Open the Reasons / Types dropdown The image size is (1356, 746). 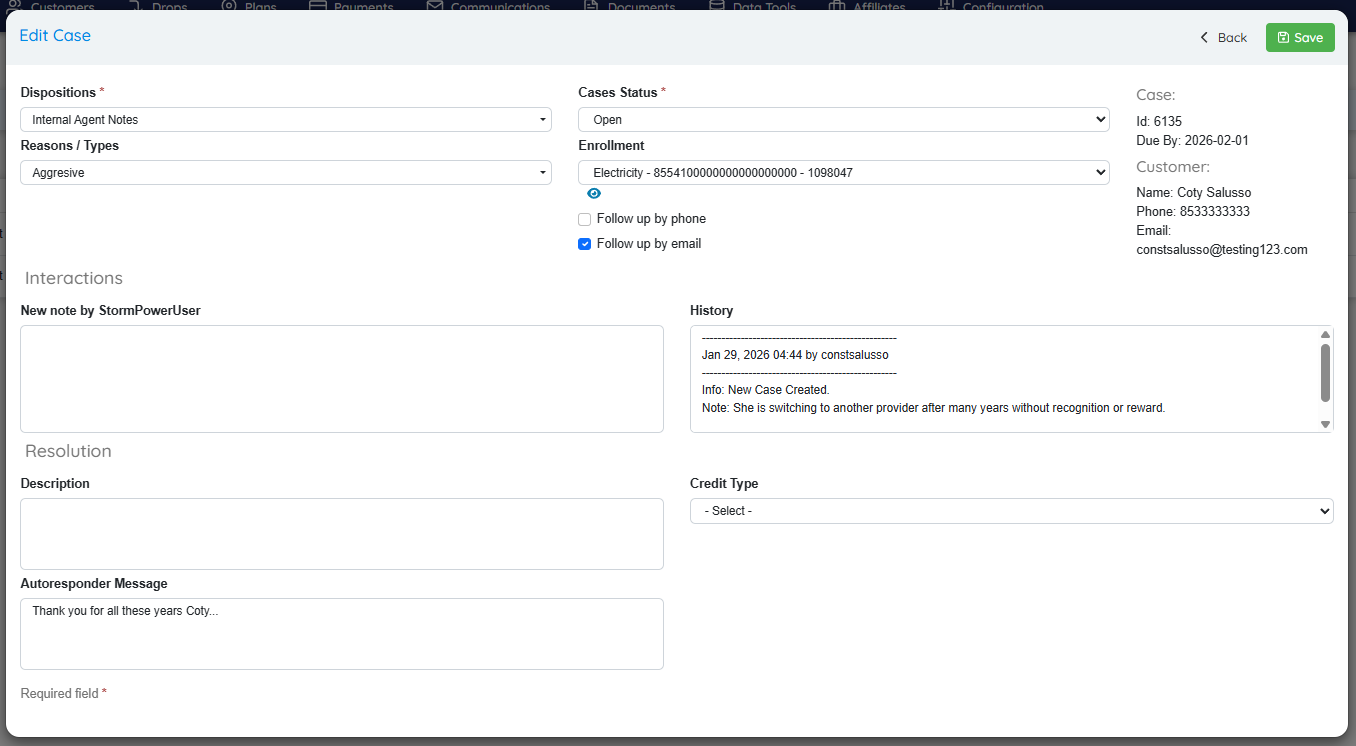tap(286, 173)
